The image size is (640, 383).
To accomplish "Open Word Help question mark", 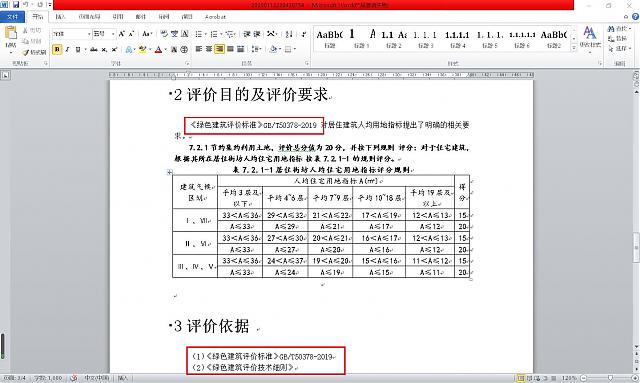I will pyautogui.click(x=635, y=17).
